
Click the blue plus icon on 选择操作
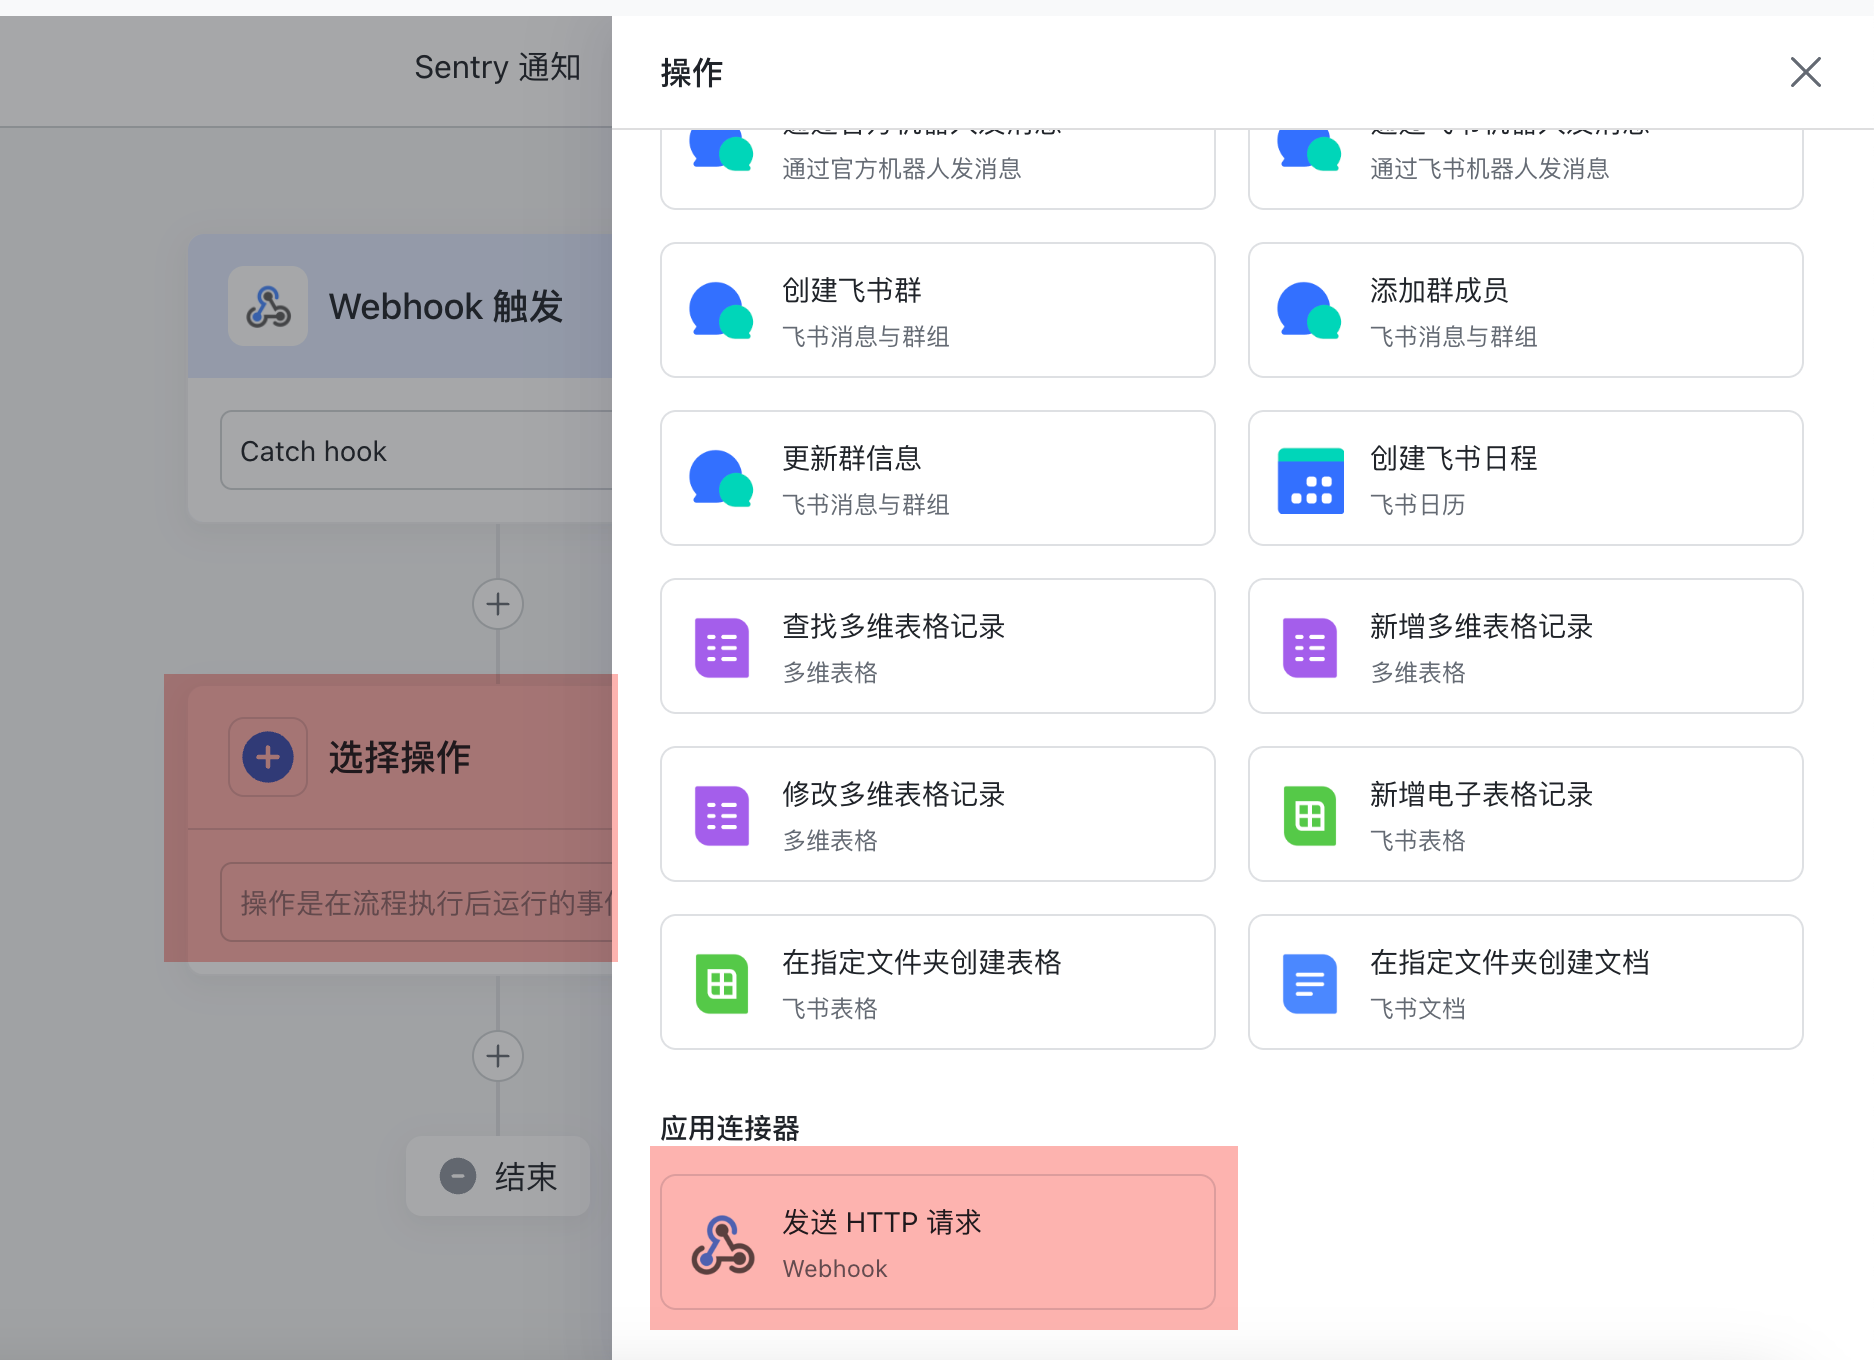pyautogui.click(x=268, y=757)
